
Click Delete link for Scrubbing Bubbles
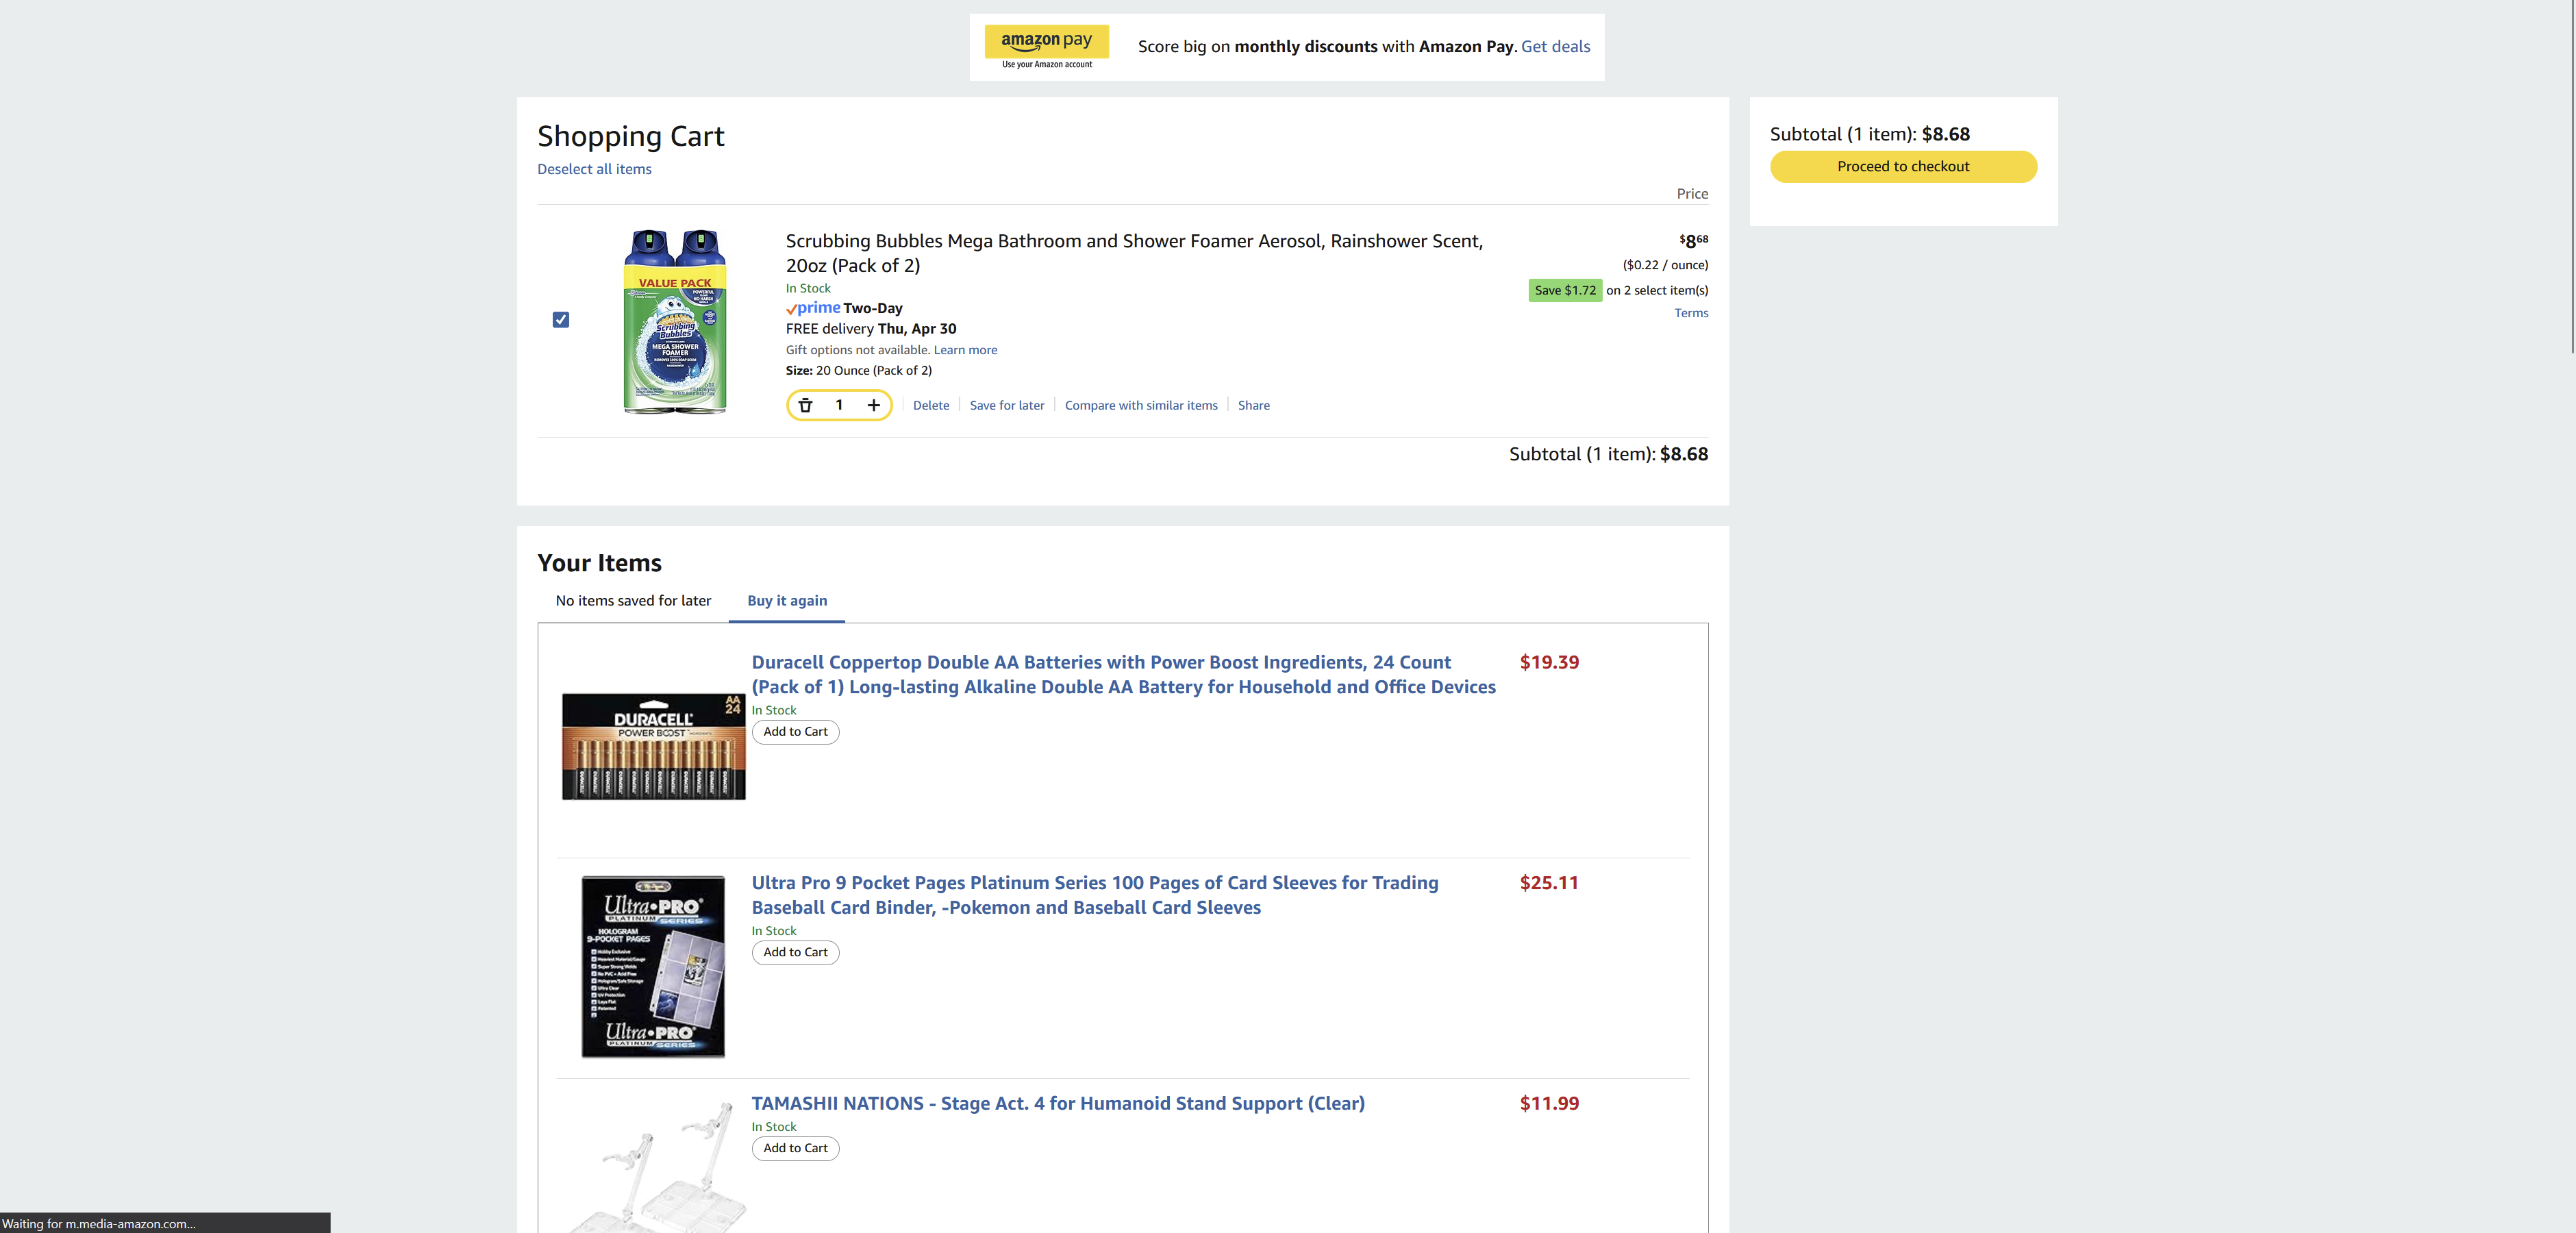tap(931, 405)
